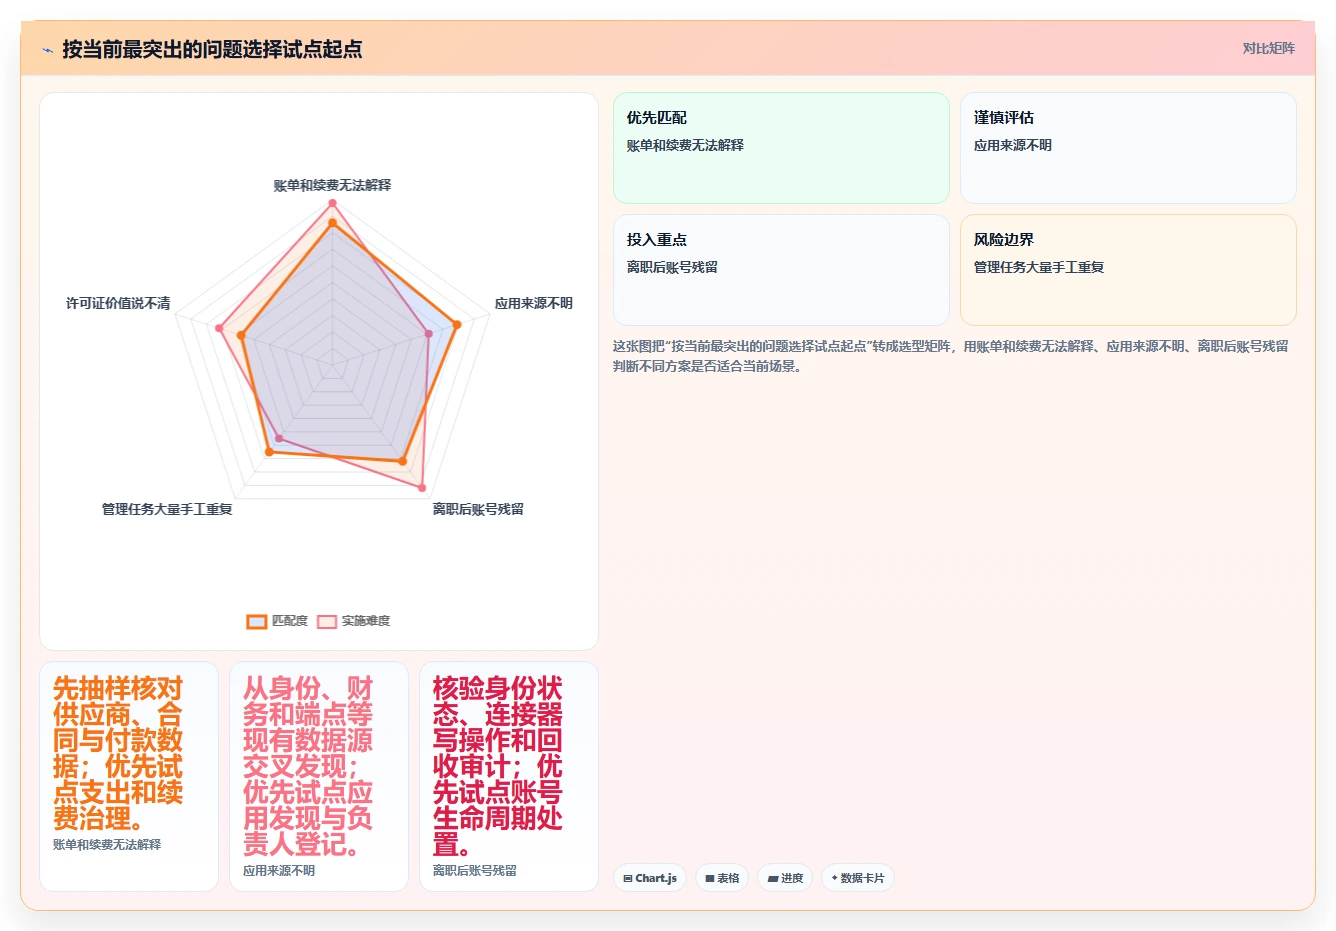
Task: Select the 数据卡片 chip label
Action: [863, 878]
